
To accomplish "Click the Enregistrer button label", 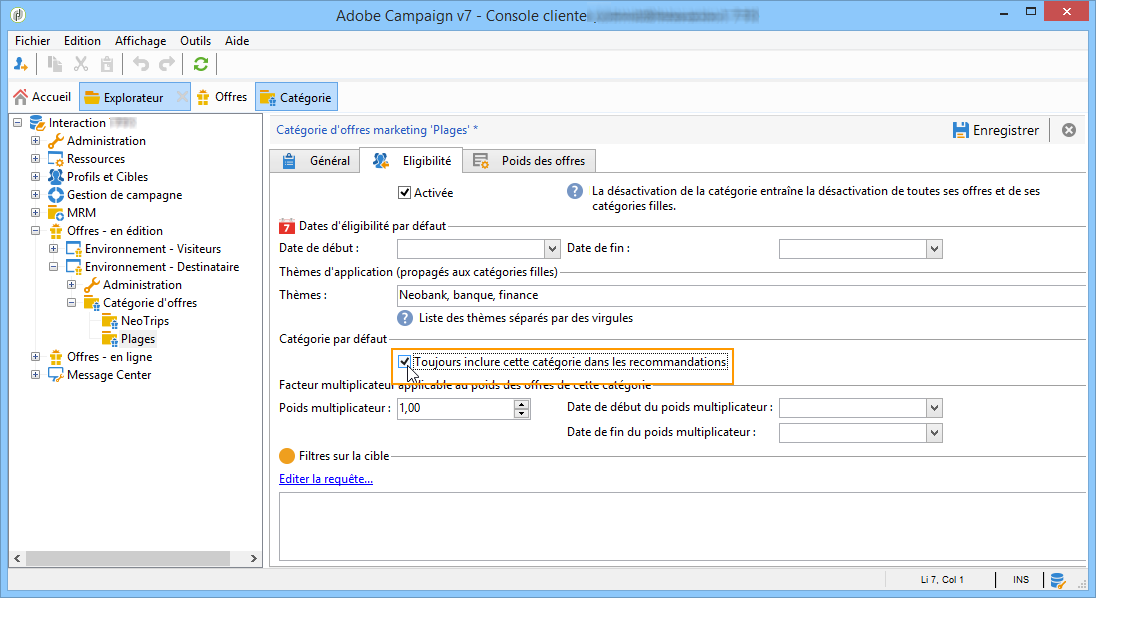I will pyautogui.click(x=1006, y=130).
